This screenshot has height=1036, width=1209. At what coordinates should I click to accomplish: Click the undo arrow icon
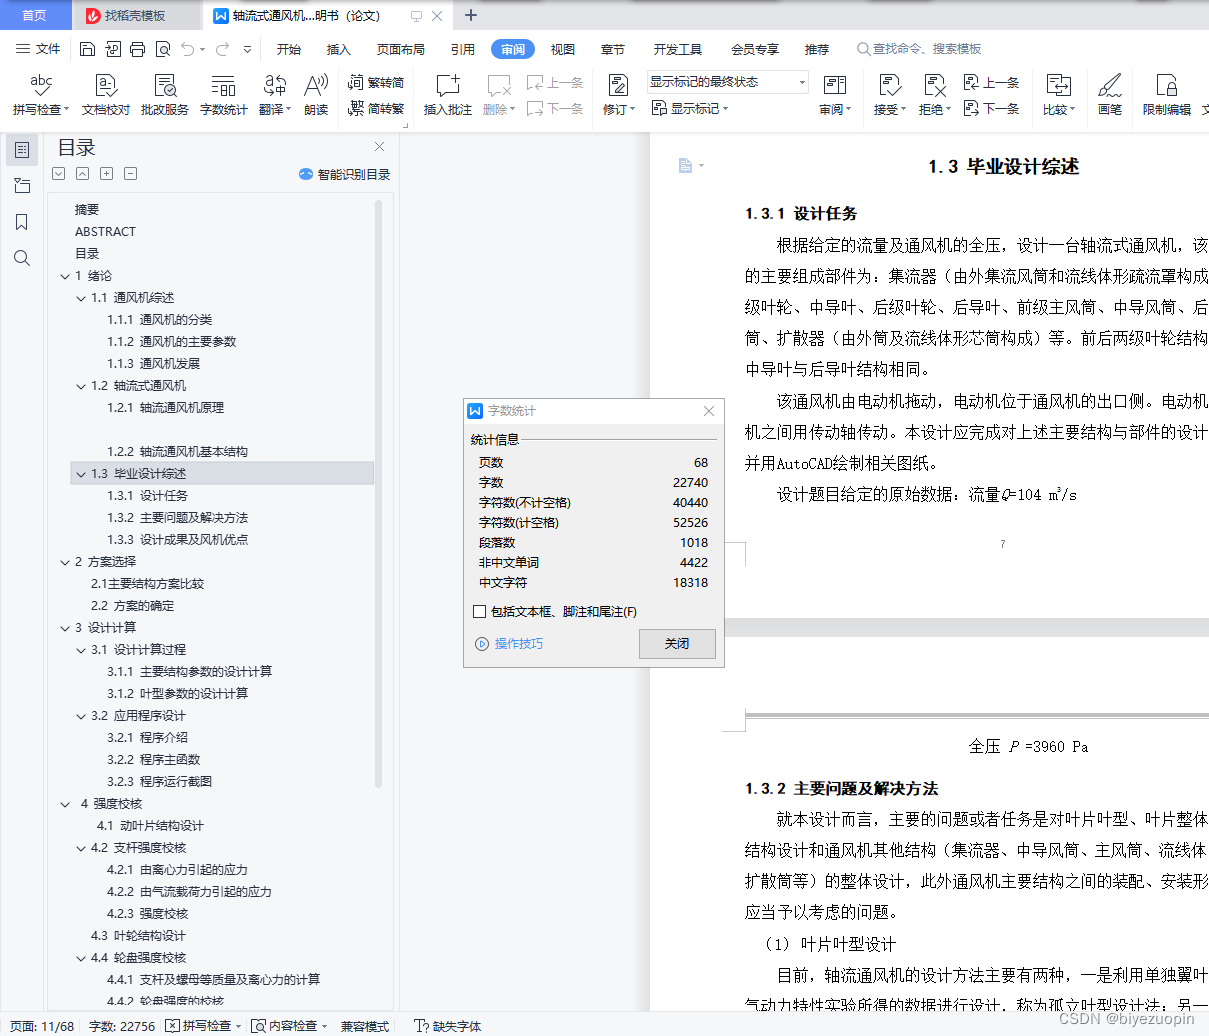click(188, 49)
